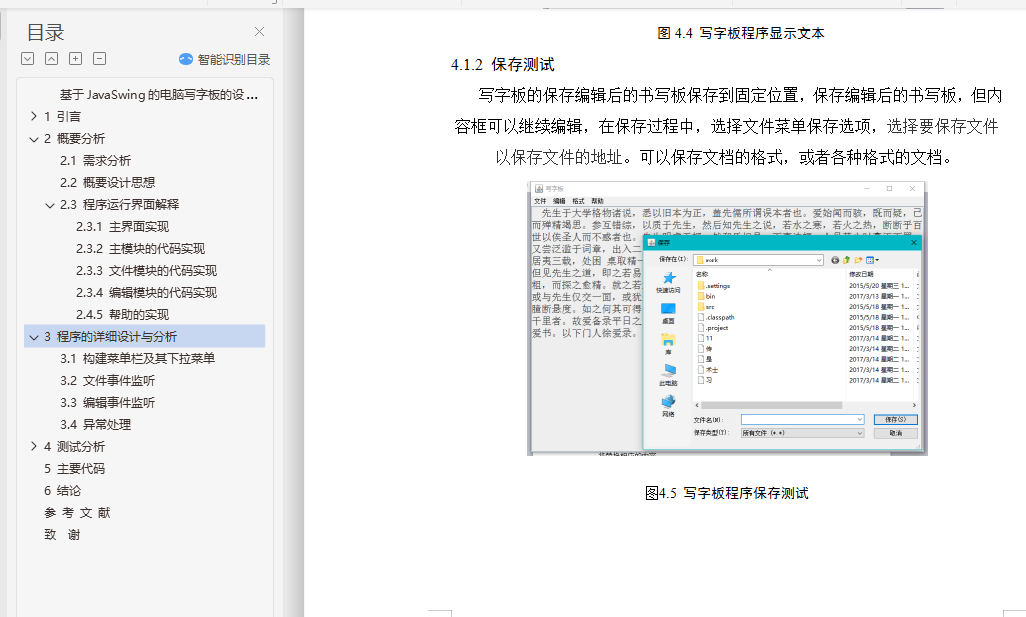Open the document title entry 基于 JavaSwing 的电脑写字板
This screenshot has height=617, width=1026.
point(158,95)
